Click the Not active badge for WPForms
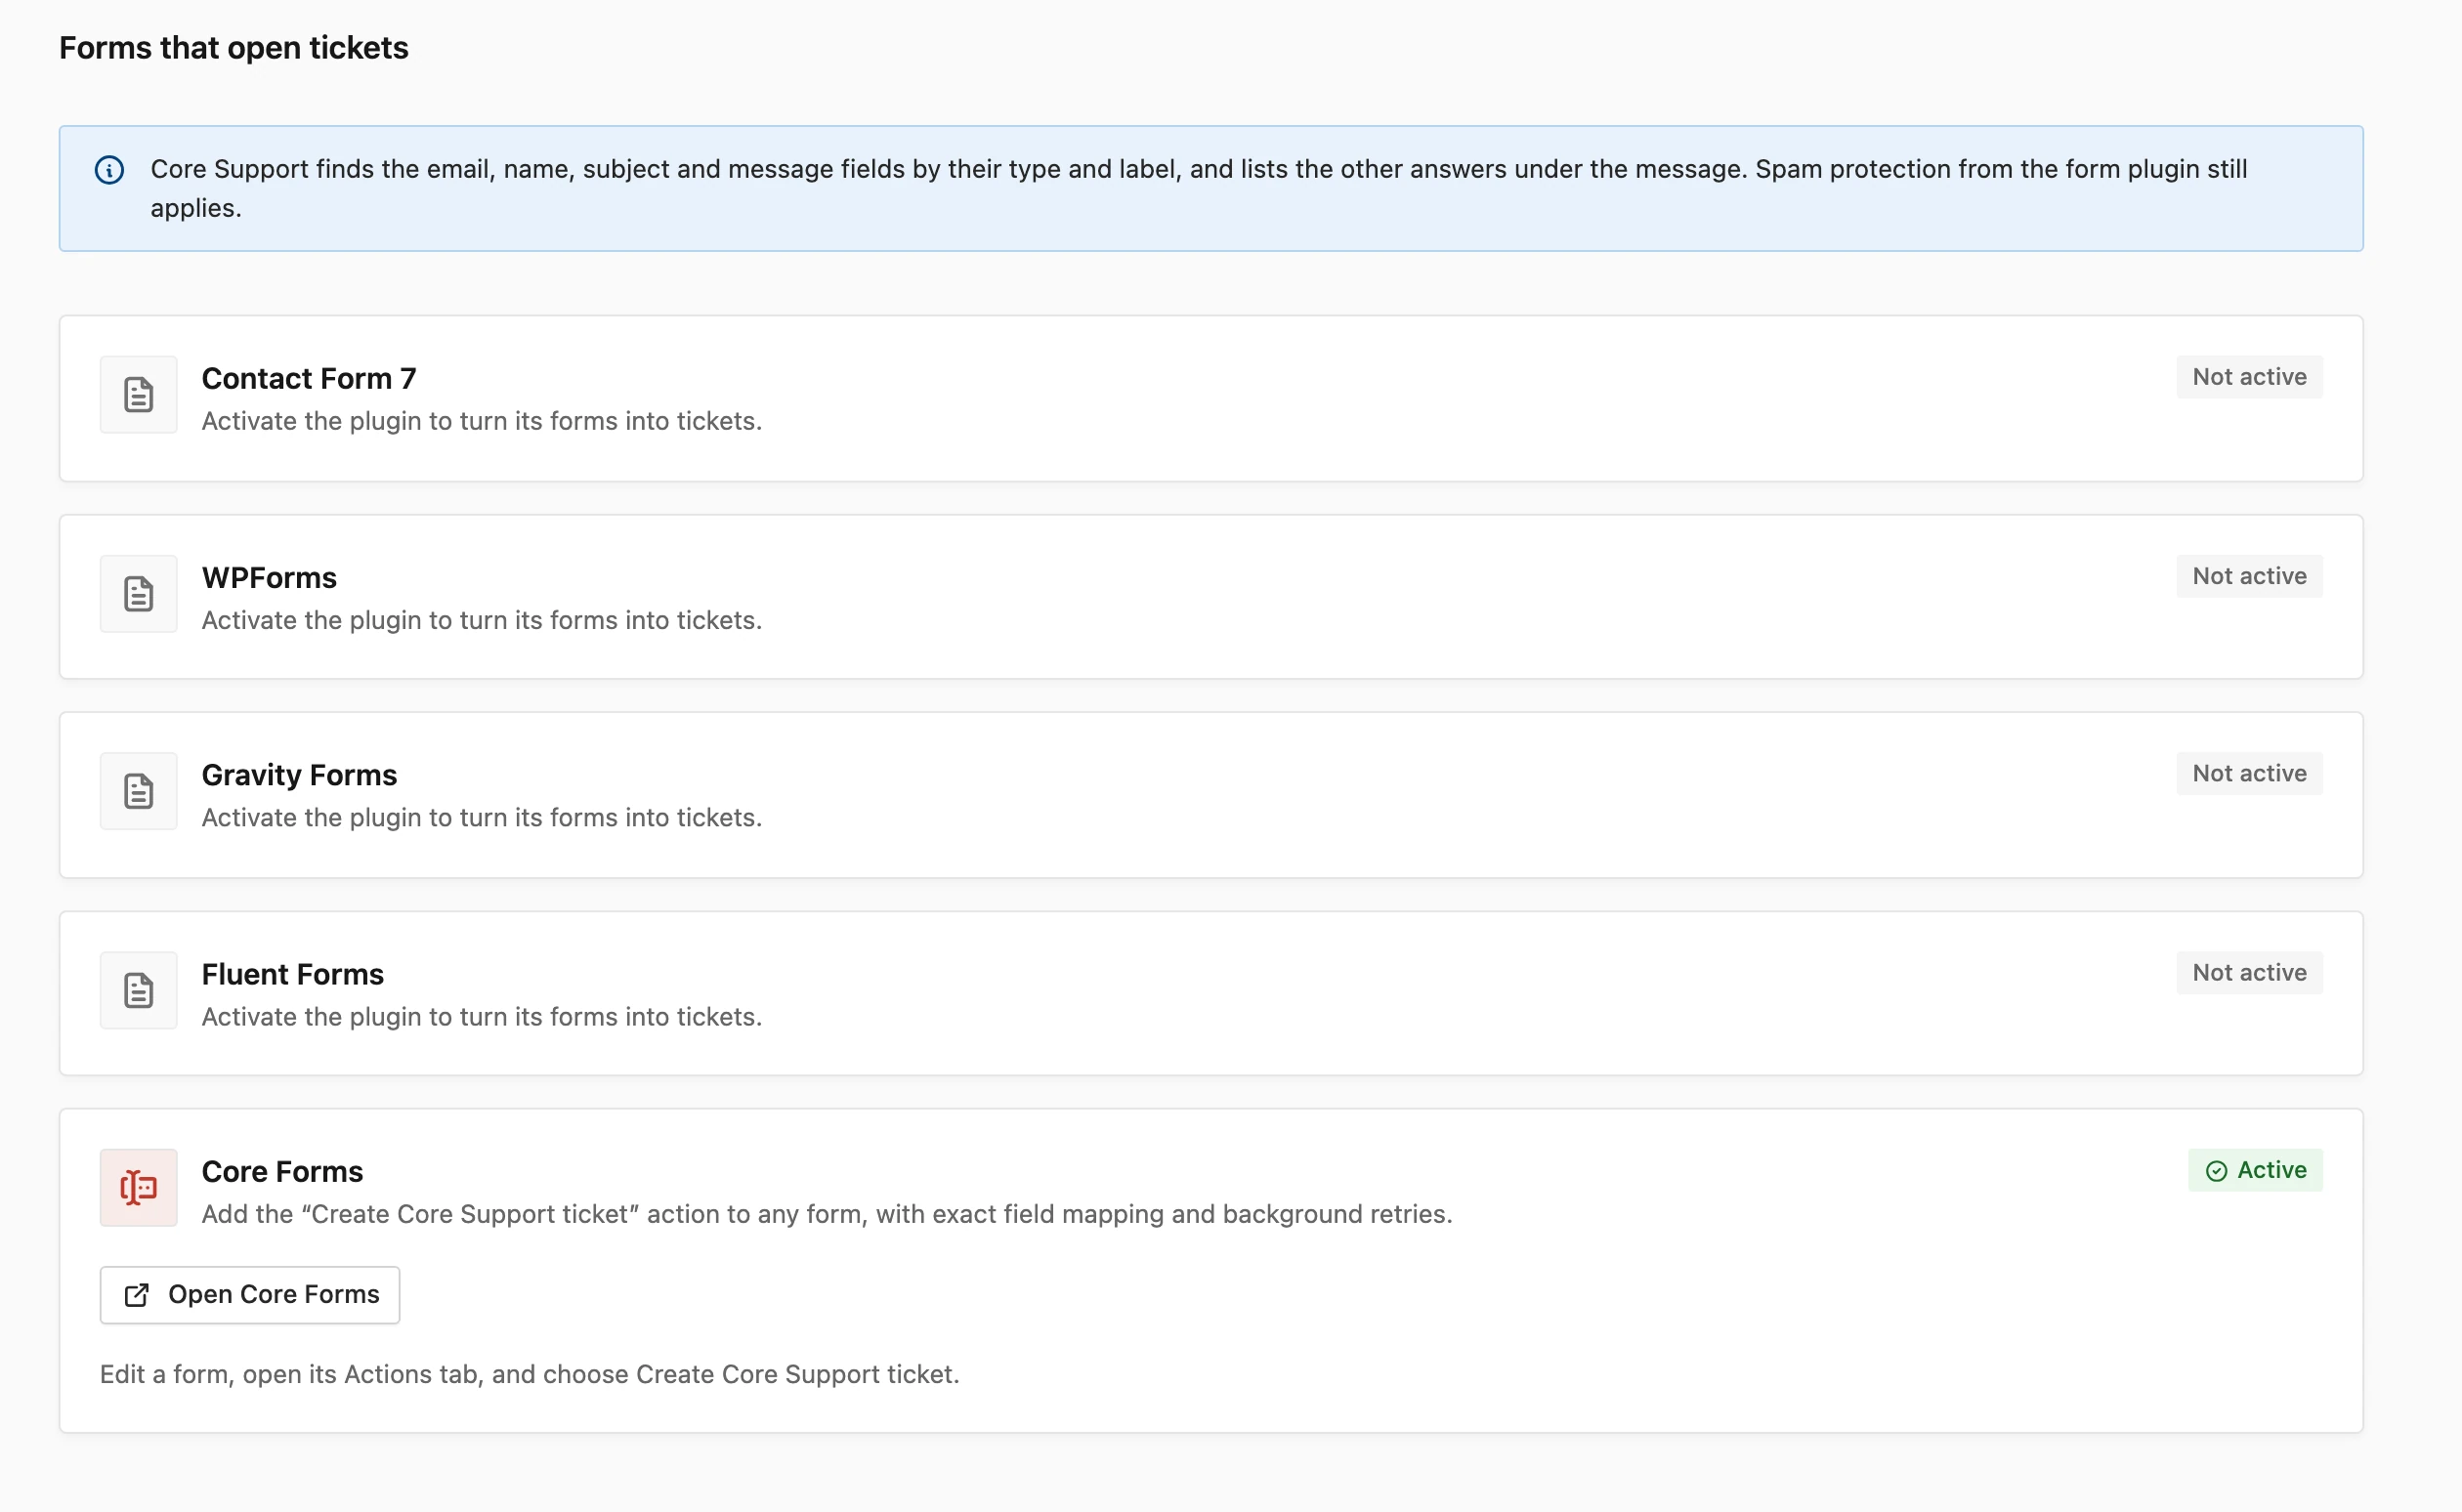This screenshot has height=1512, width=2462. pos(2249,576)
